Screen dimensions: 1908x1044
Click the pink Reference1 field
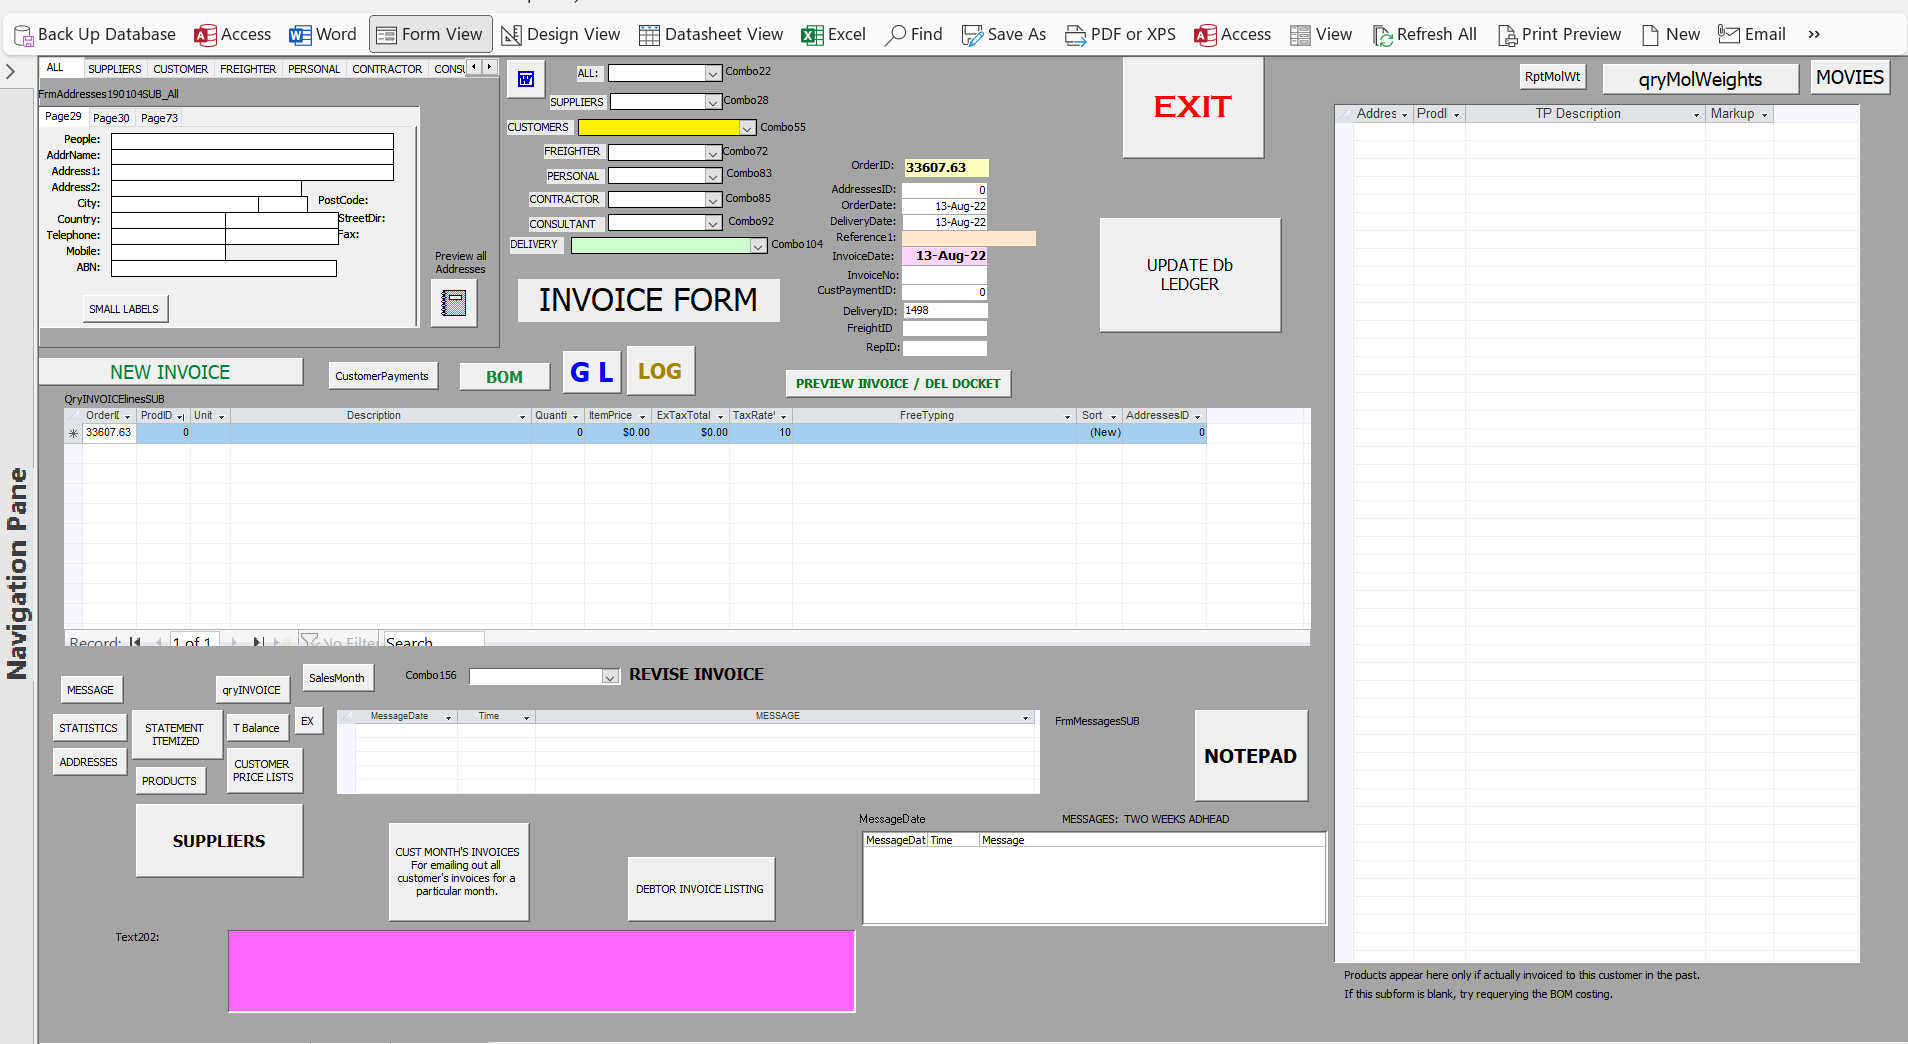pyautogui.click(x=969, y=239)
